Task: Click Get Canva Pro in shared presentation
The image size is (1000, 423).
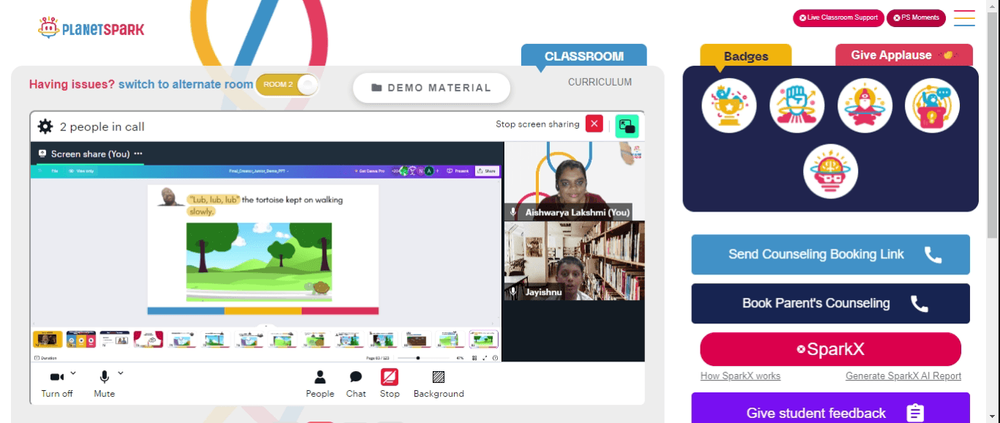Action: point(371,171)
